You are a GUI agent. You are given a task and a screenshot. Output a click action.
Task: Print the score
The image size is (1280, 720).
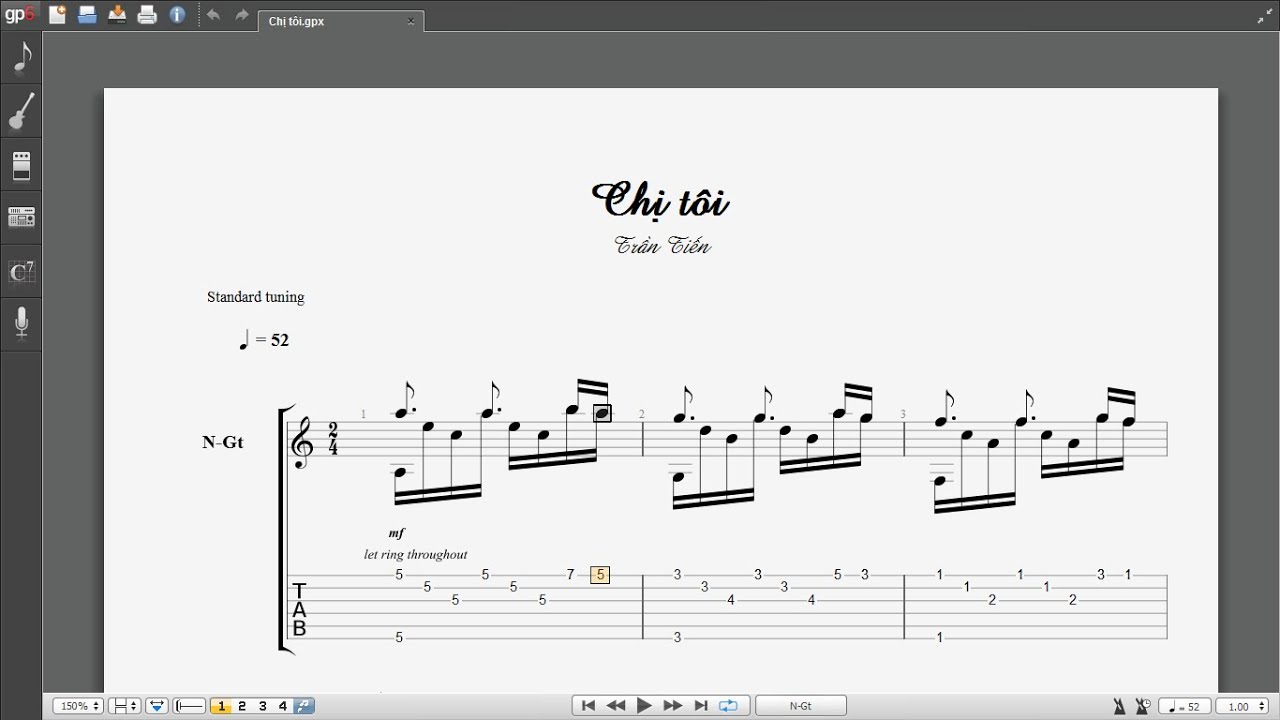[x=148, y=15]
